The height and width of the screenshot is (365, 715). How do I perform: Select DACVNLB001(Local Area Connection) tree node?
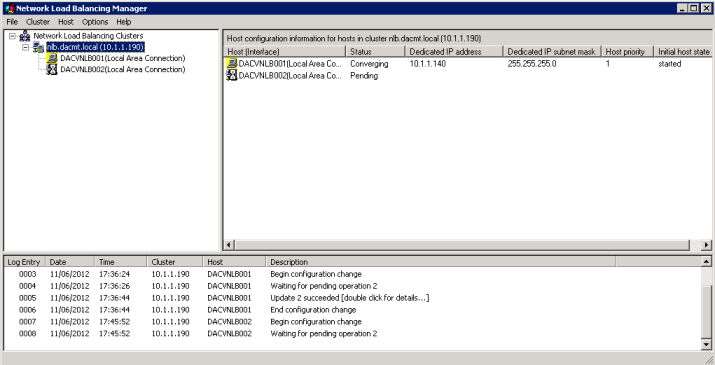click(123, 58)
